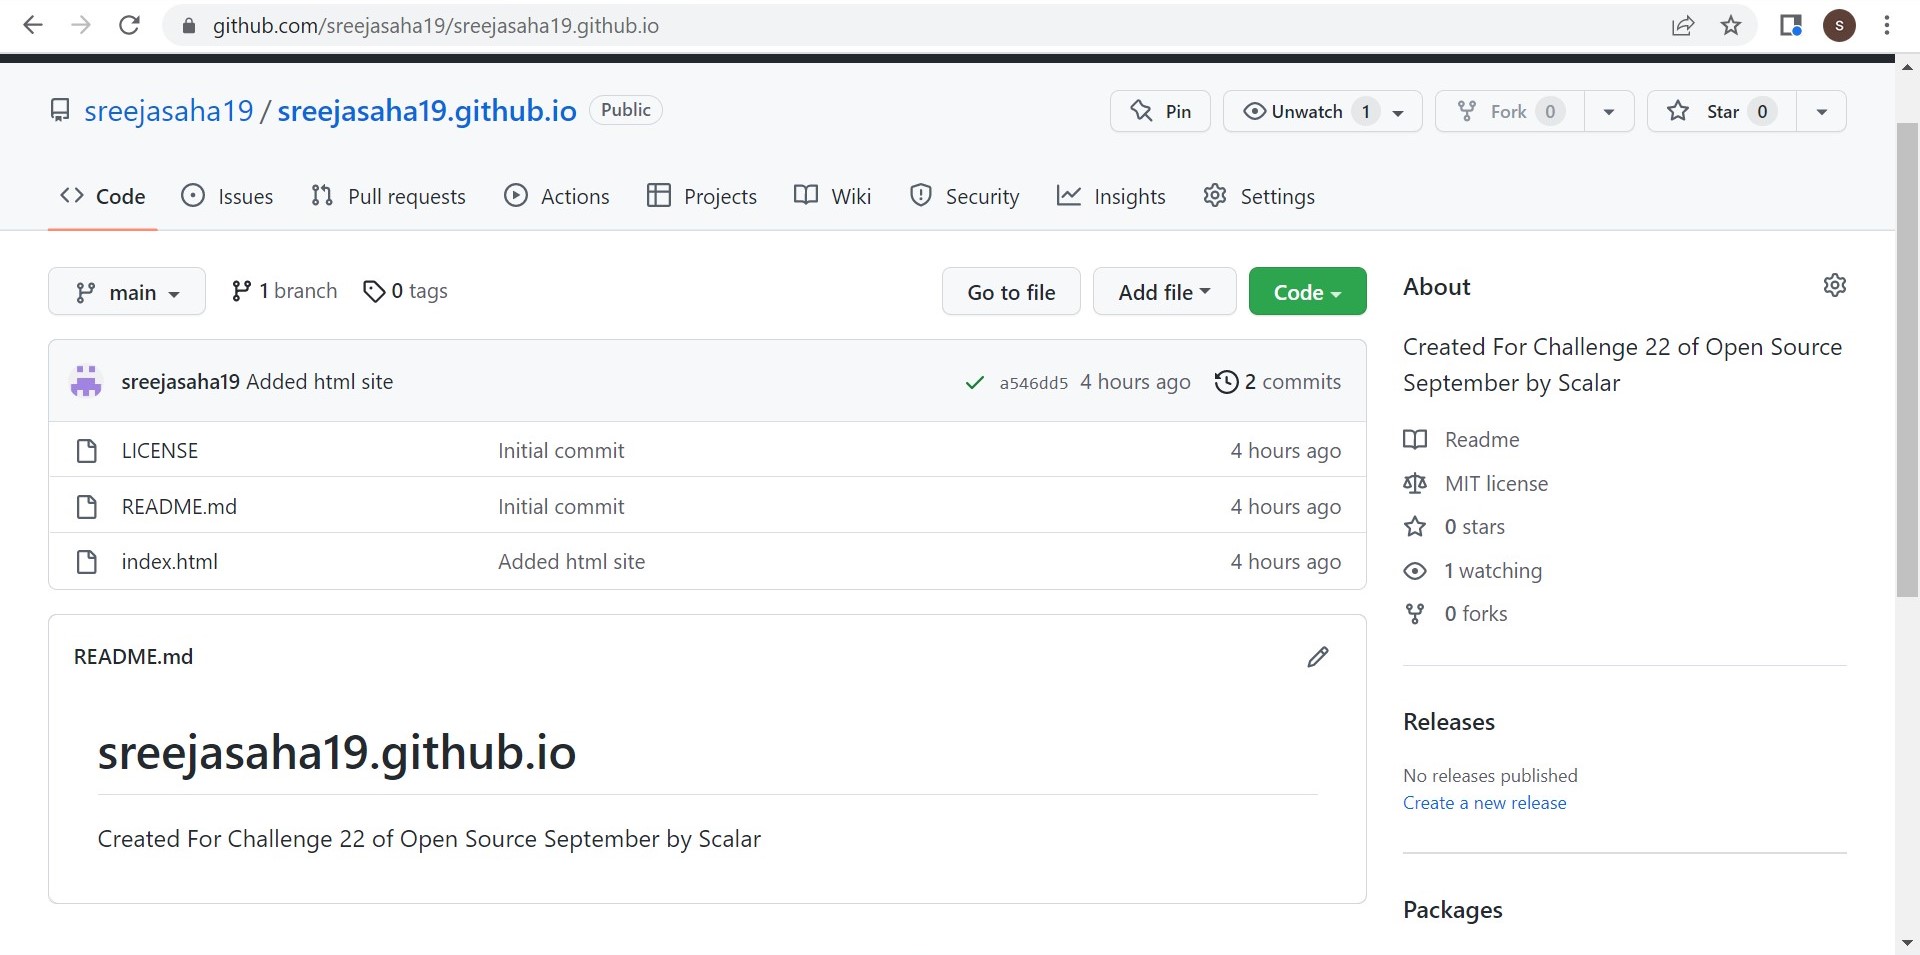
Task: Click the About section settings gear icon
Action: tap(1834, 286)
